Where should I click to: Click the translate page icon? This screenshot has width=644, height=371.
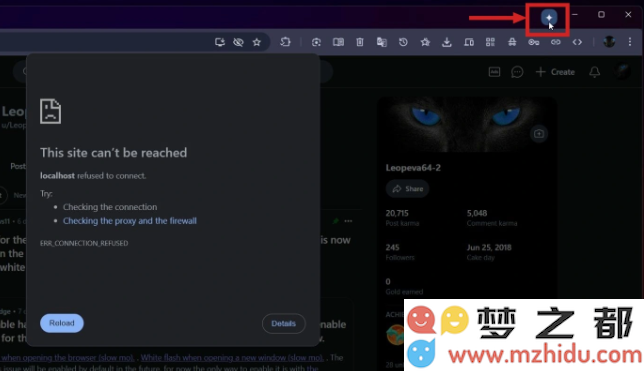click(x=382, y=42)
